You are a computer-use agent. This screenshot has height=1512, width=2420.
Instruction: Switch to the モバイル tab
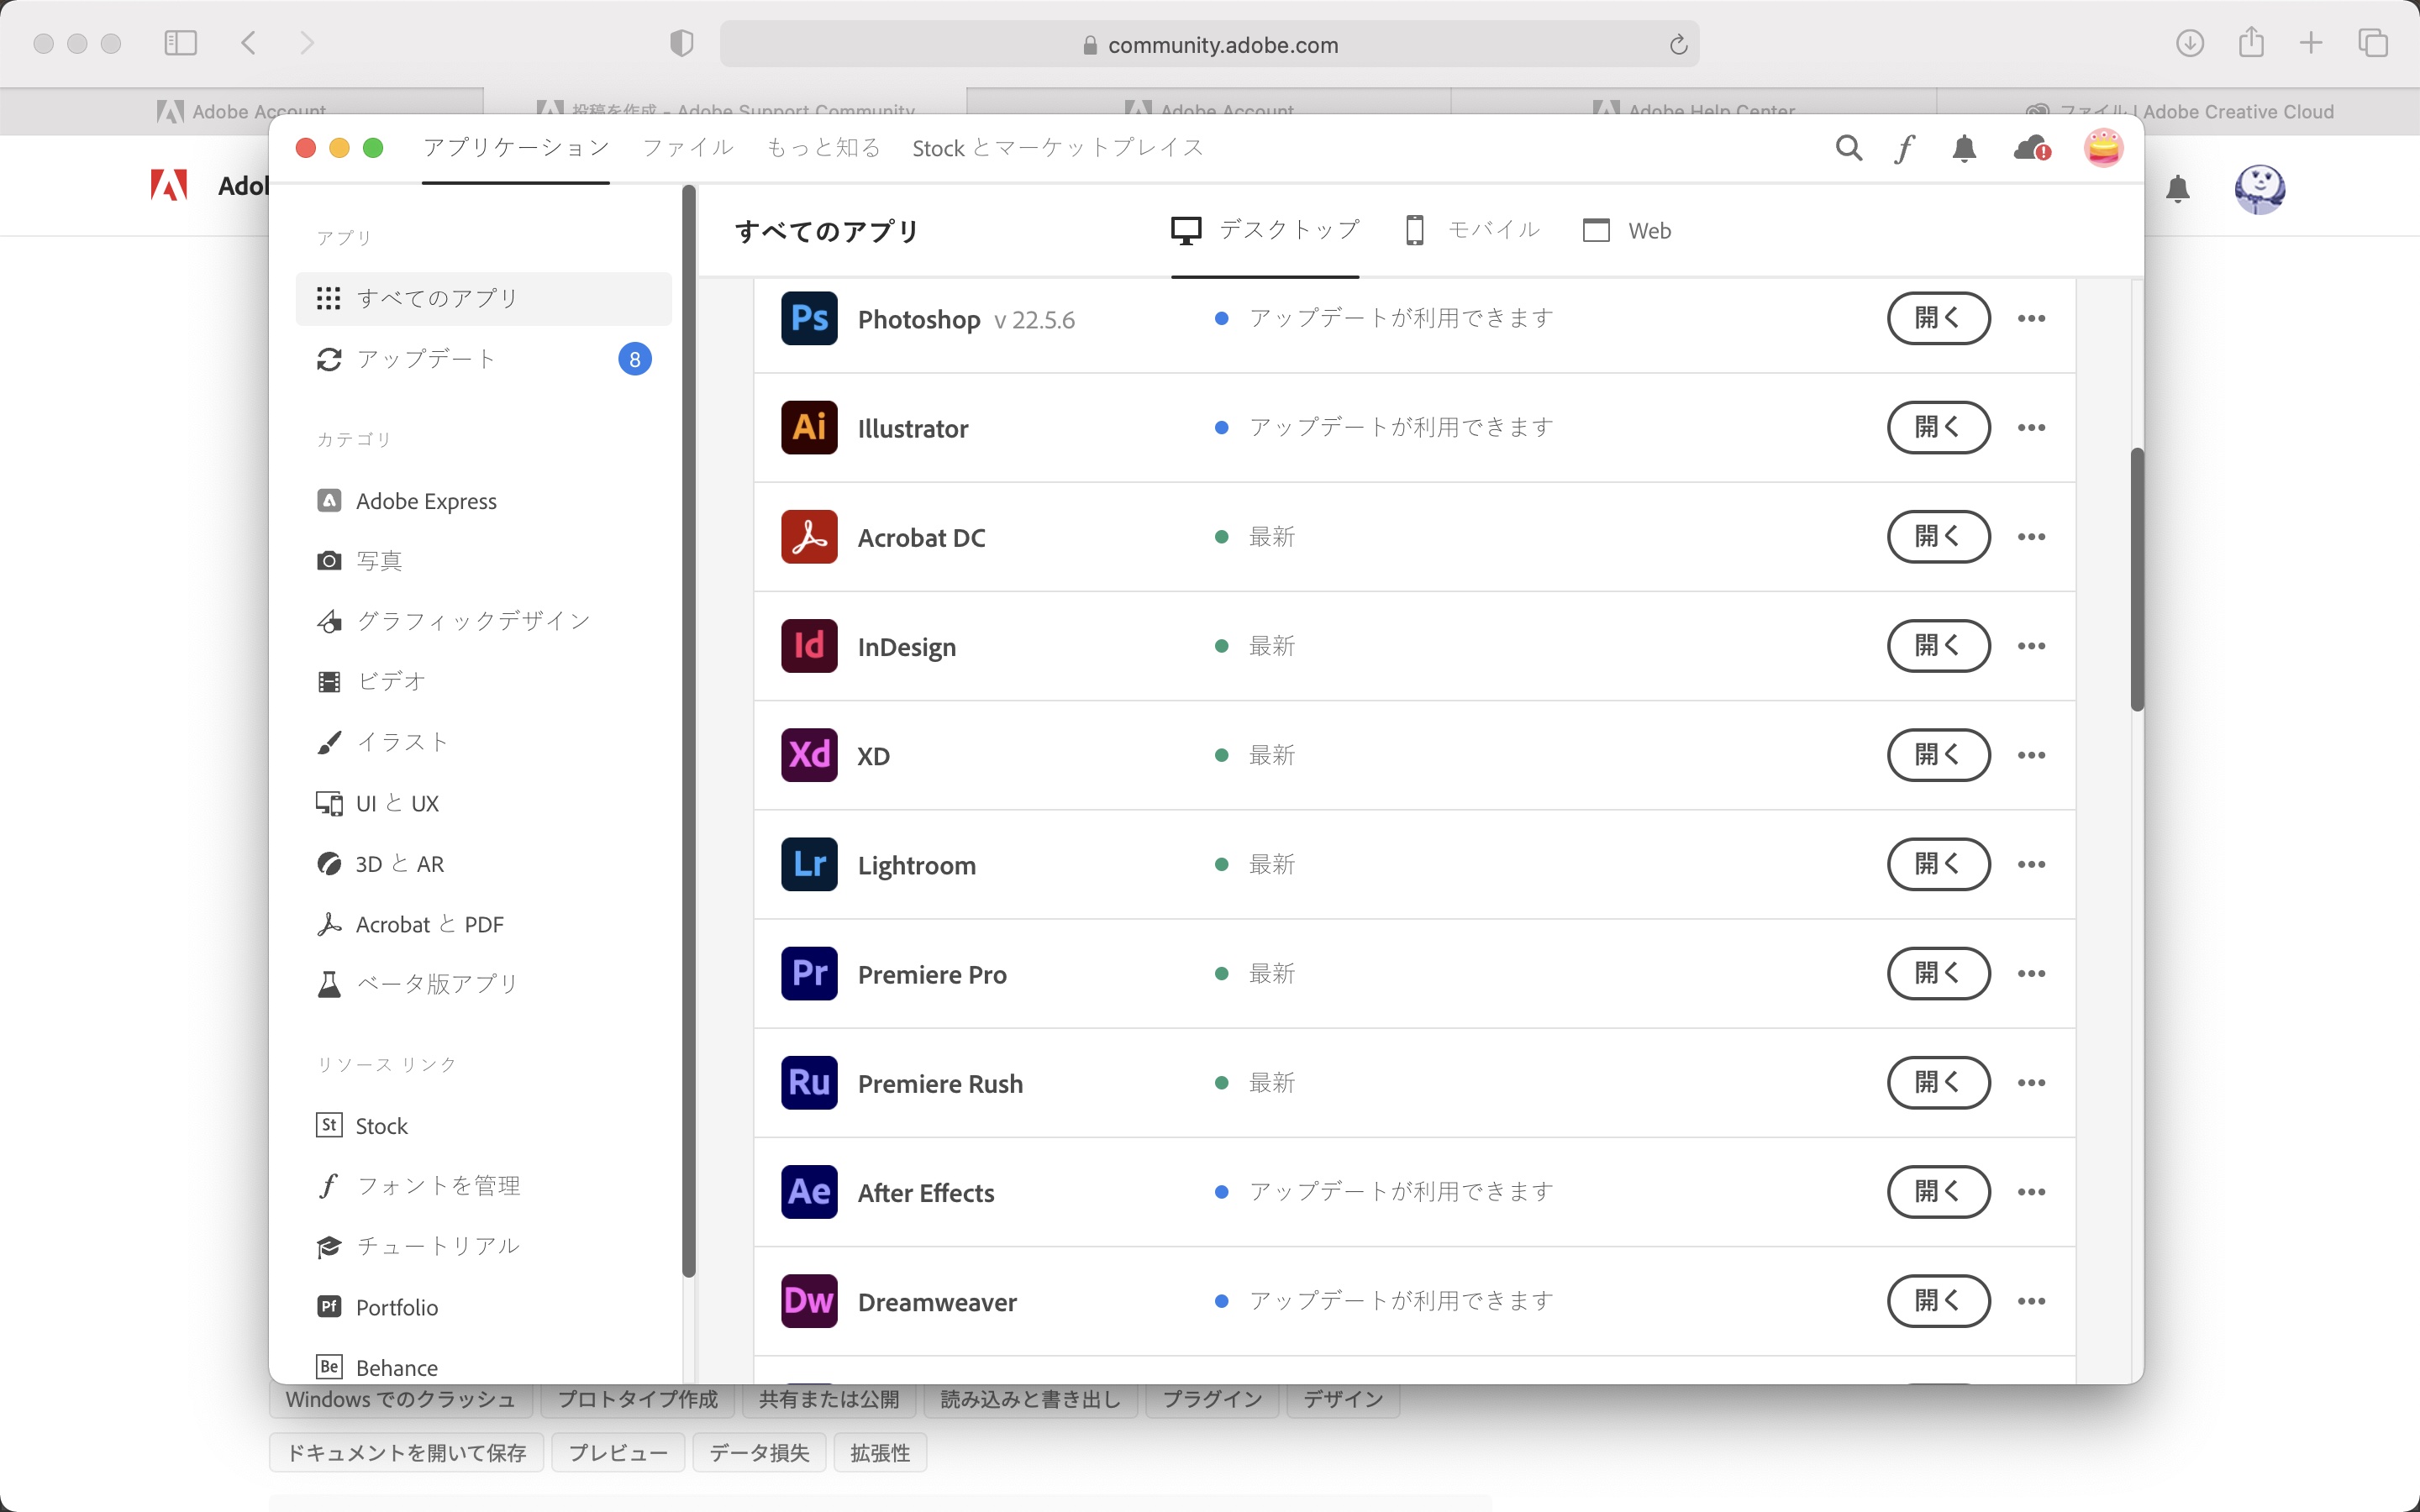1470,230
